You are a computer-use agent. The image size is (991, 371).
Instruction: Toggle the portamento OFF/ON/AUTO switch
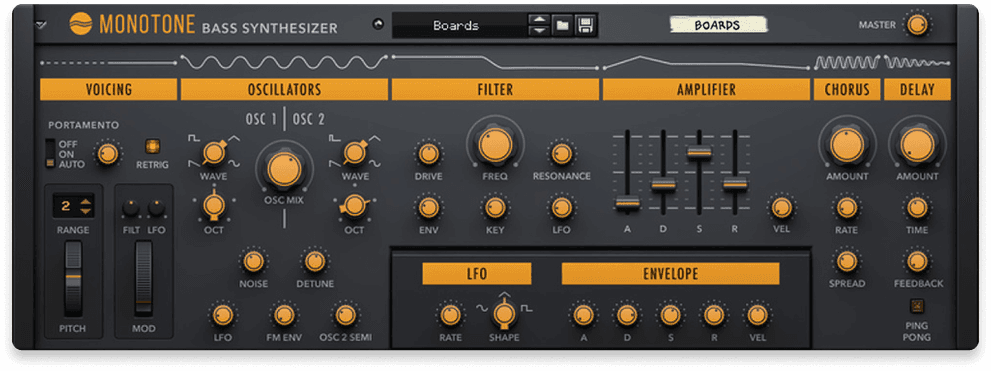[51, 154]
